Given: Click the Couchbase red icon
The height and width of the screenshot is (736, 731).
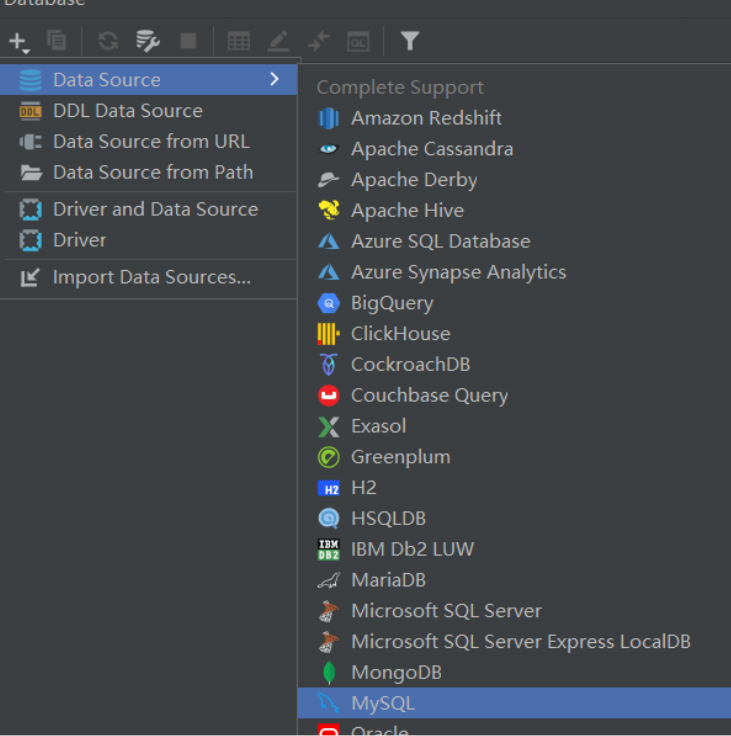Looking at the screenshot, I should pyautogui.click(x=329, y=396).
